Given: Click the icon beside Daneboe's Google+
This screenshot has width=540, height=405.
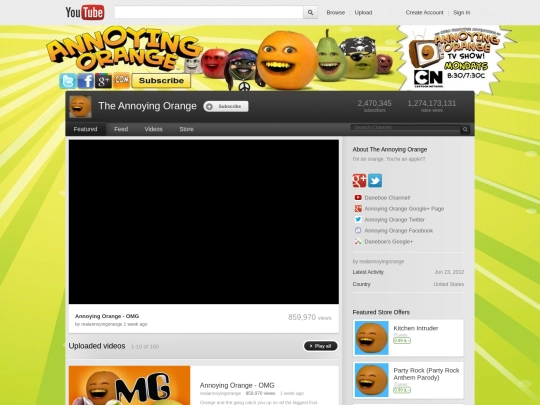Looking at the screenshot, I should click(358, 241).
